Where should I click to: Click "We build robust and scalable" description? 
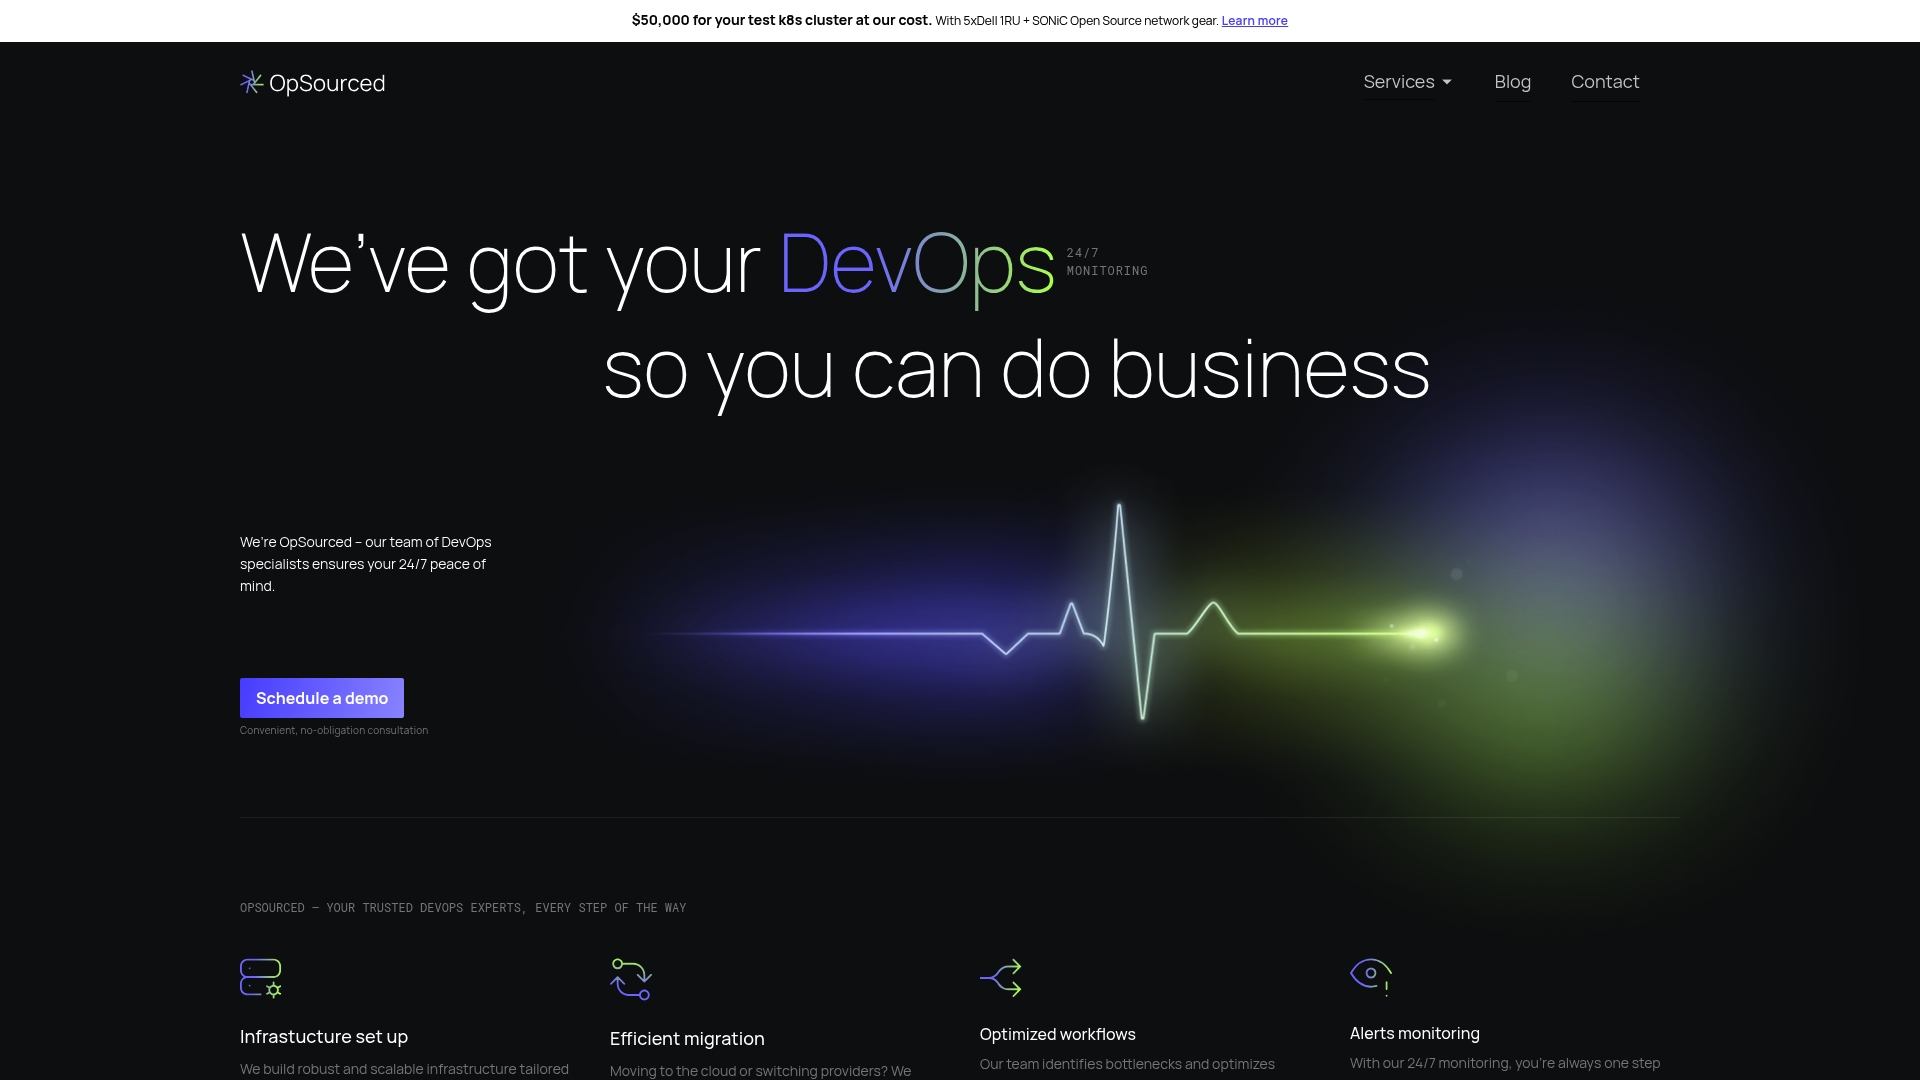click(x=404, y=1069)
